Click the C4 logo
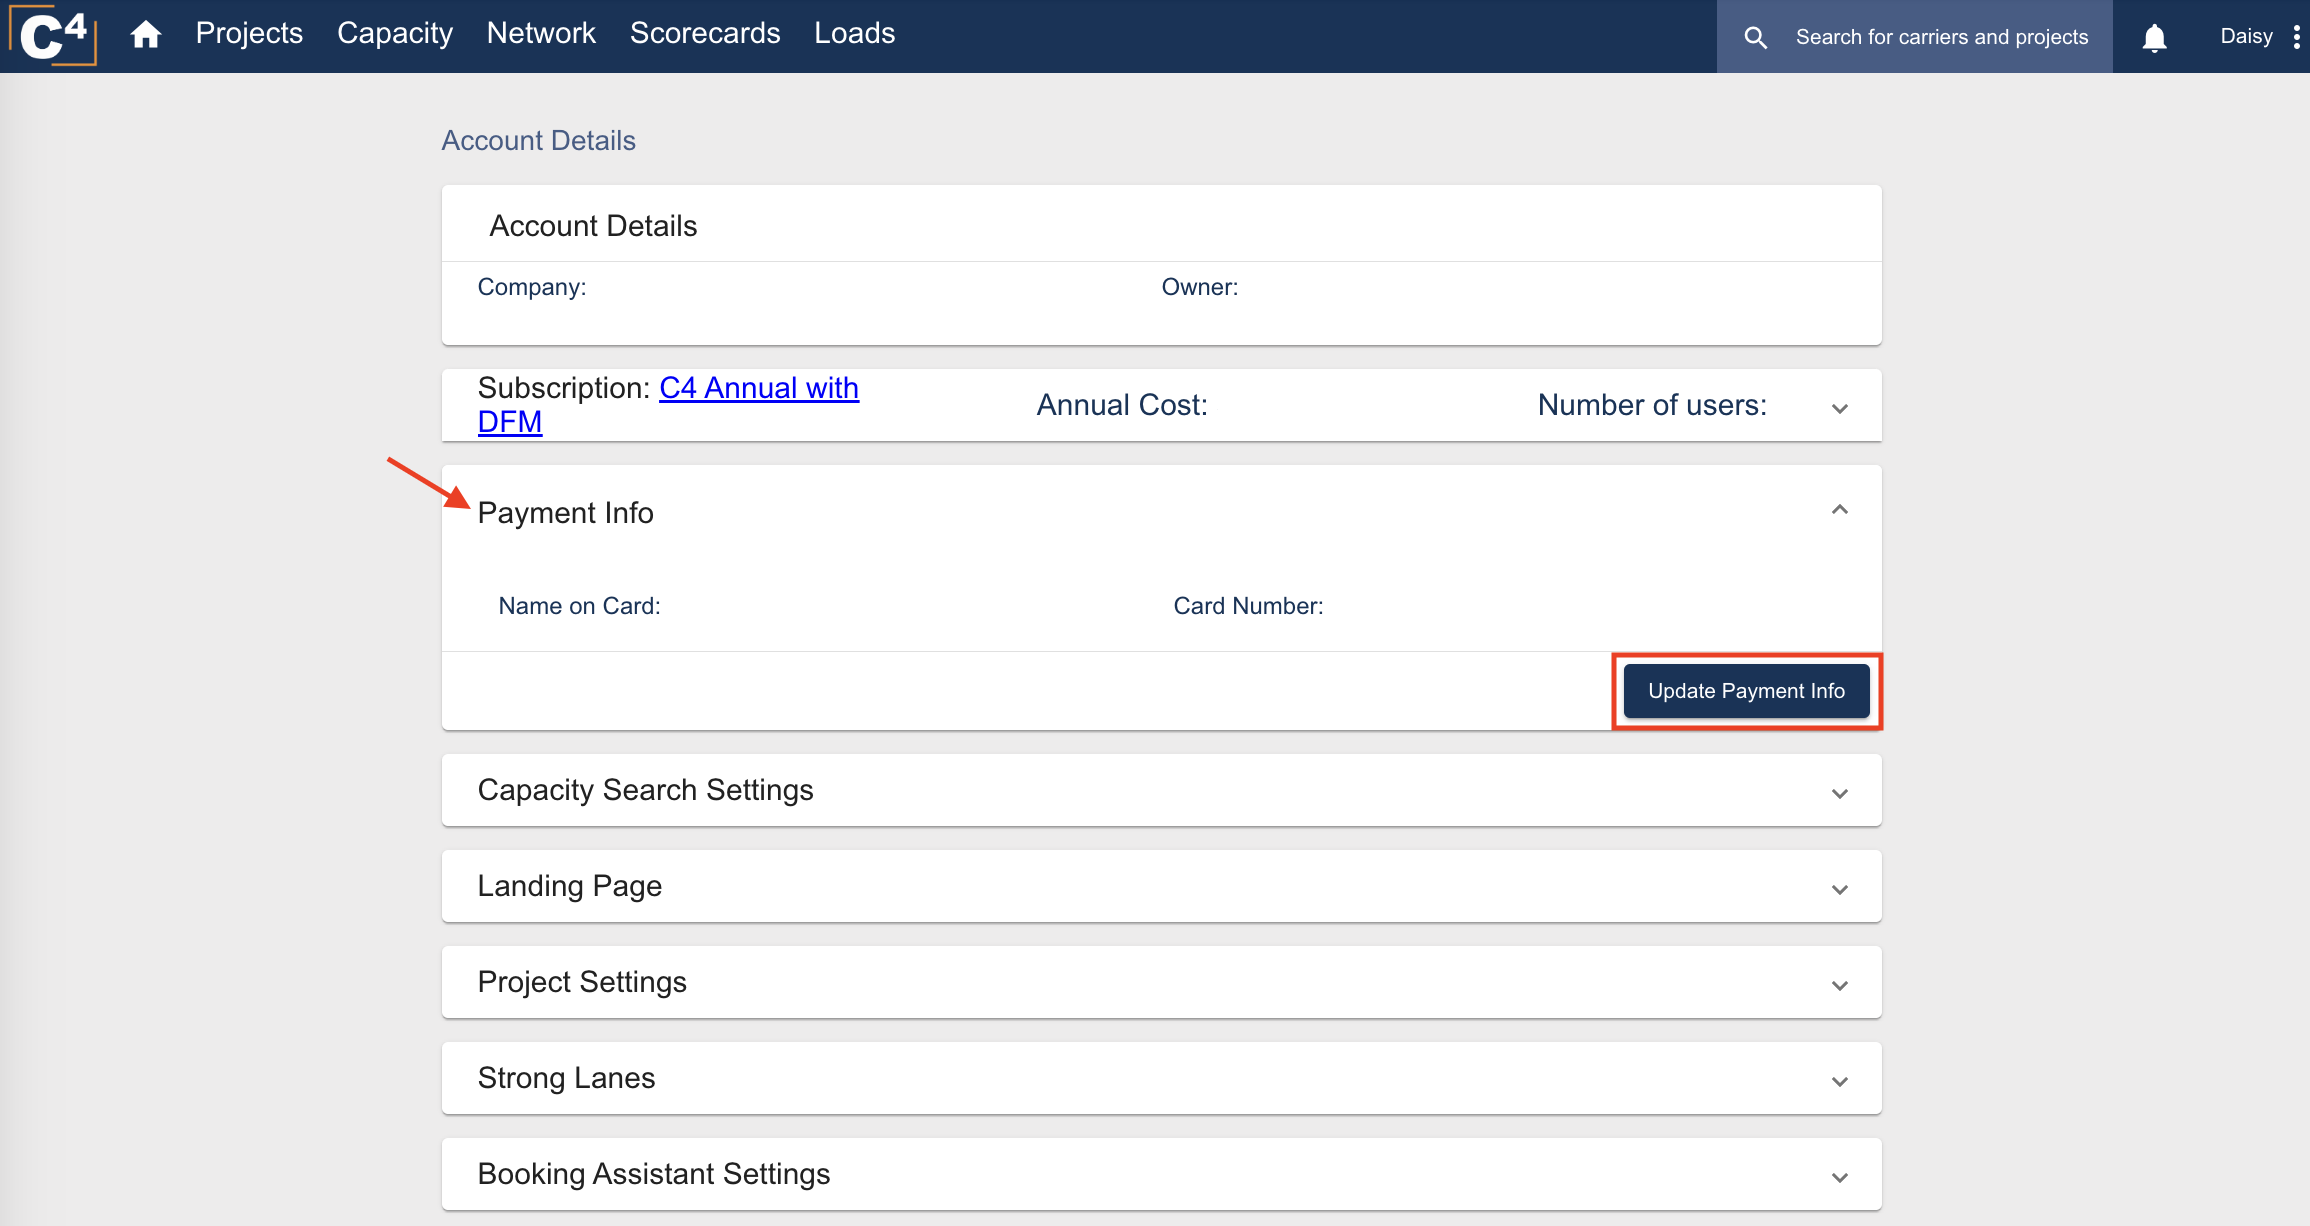Viewport: 2310px width, 1226px height. coord(53,35)
